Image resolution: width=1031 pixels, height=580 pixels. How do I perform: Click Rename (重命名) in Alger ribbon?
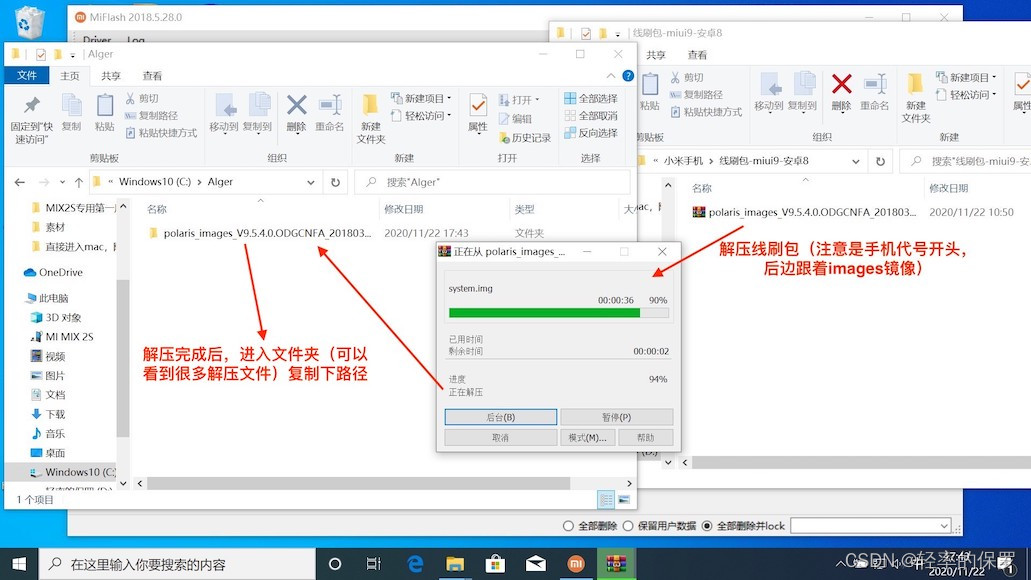[329, 112]
